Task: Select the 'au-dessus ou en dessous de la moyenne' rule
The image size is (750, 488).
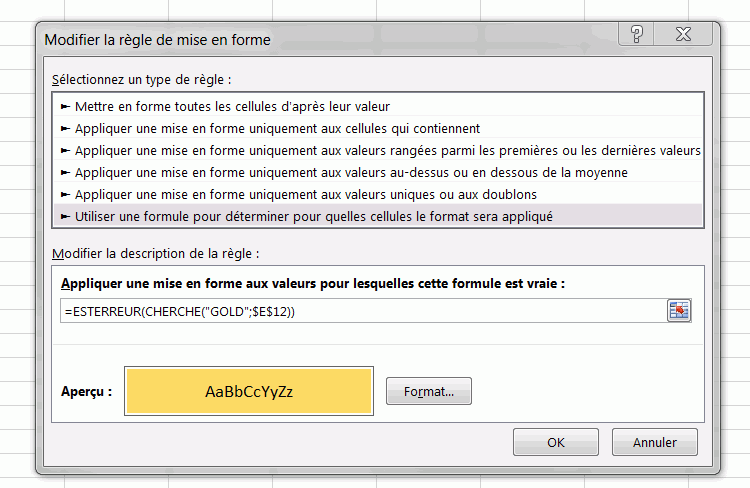Action: (x=351, y=172)
